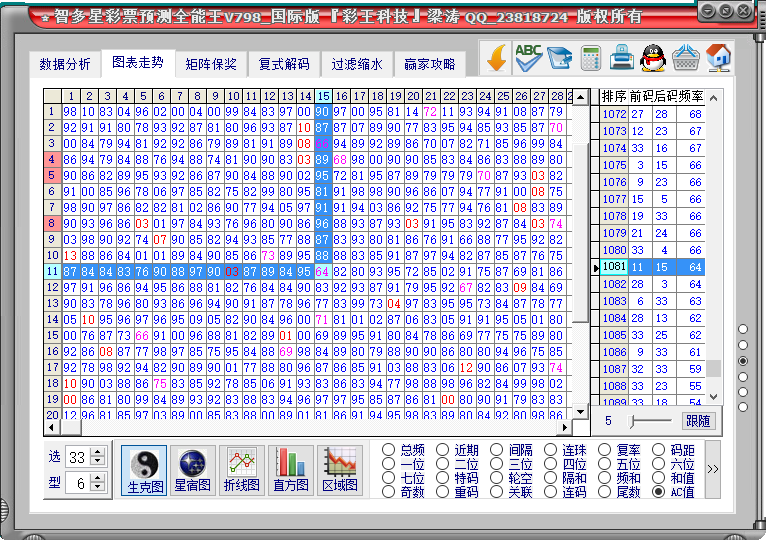This screenshot has height=543, width=769.
Task: Click the 前码 column header
Action: (x=641, y=97)
